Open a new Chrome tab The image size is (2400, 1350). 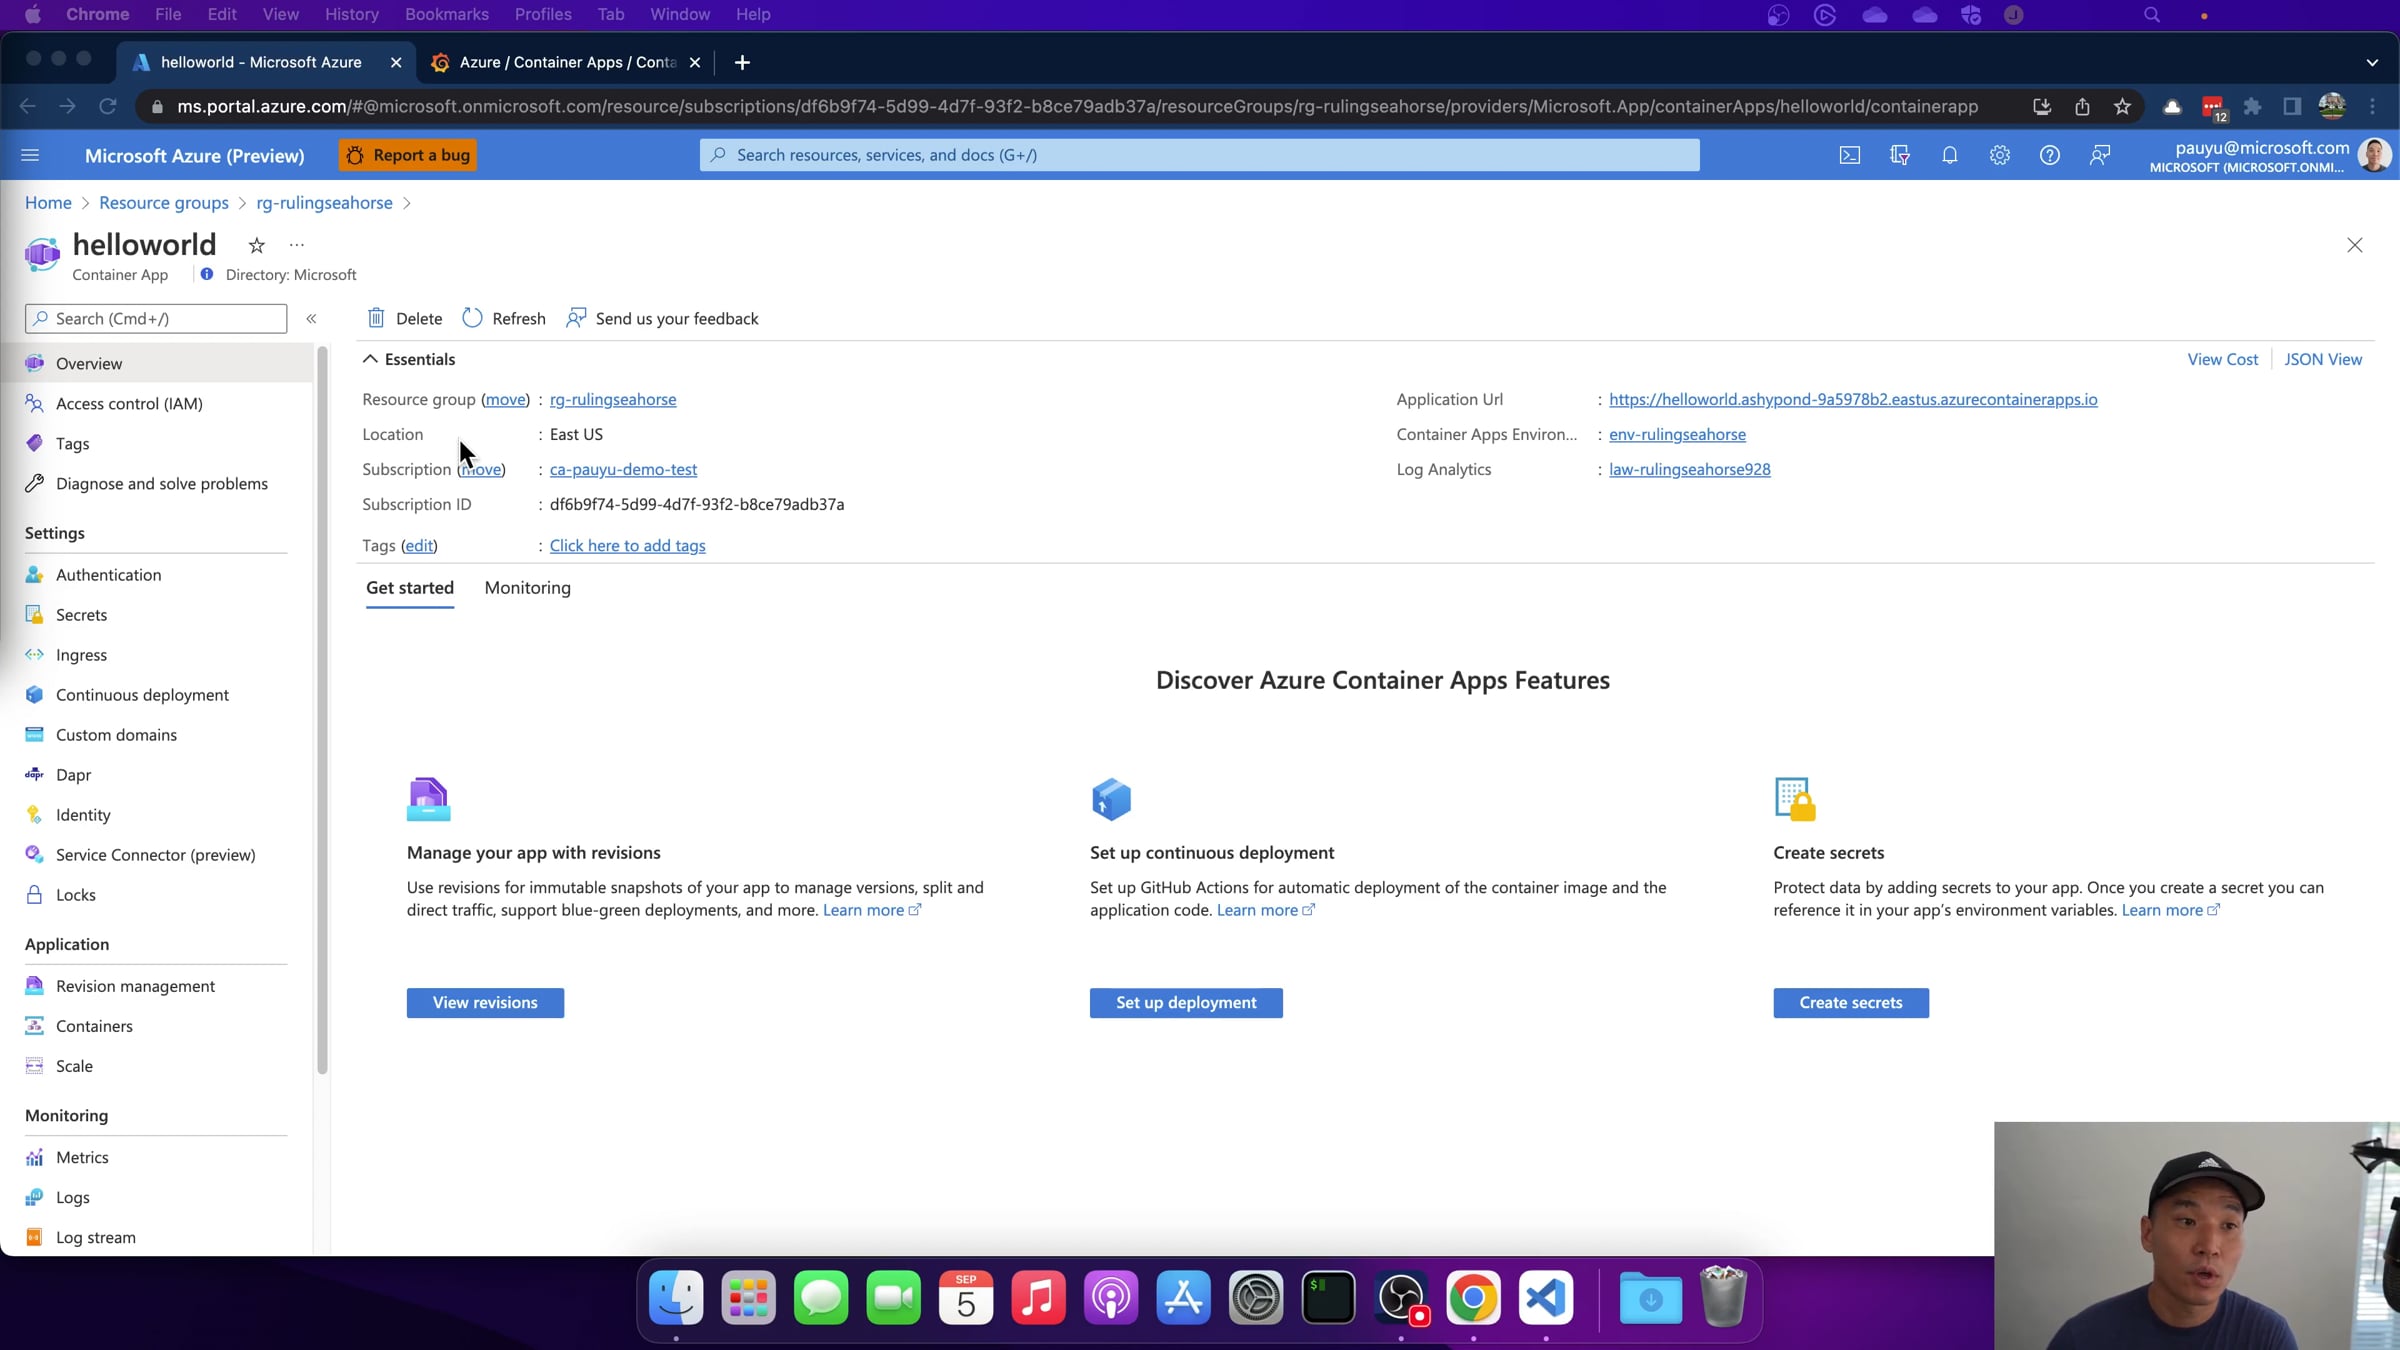coord(742,62)
